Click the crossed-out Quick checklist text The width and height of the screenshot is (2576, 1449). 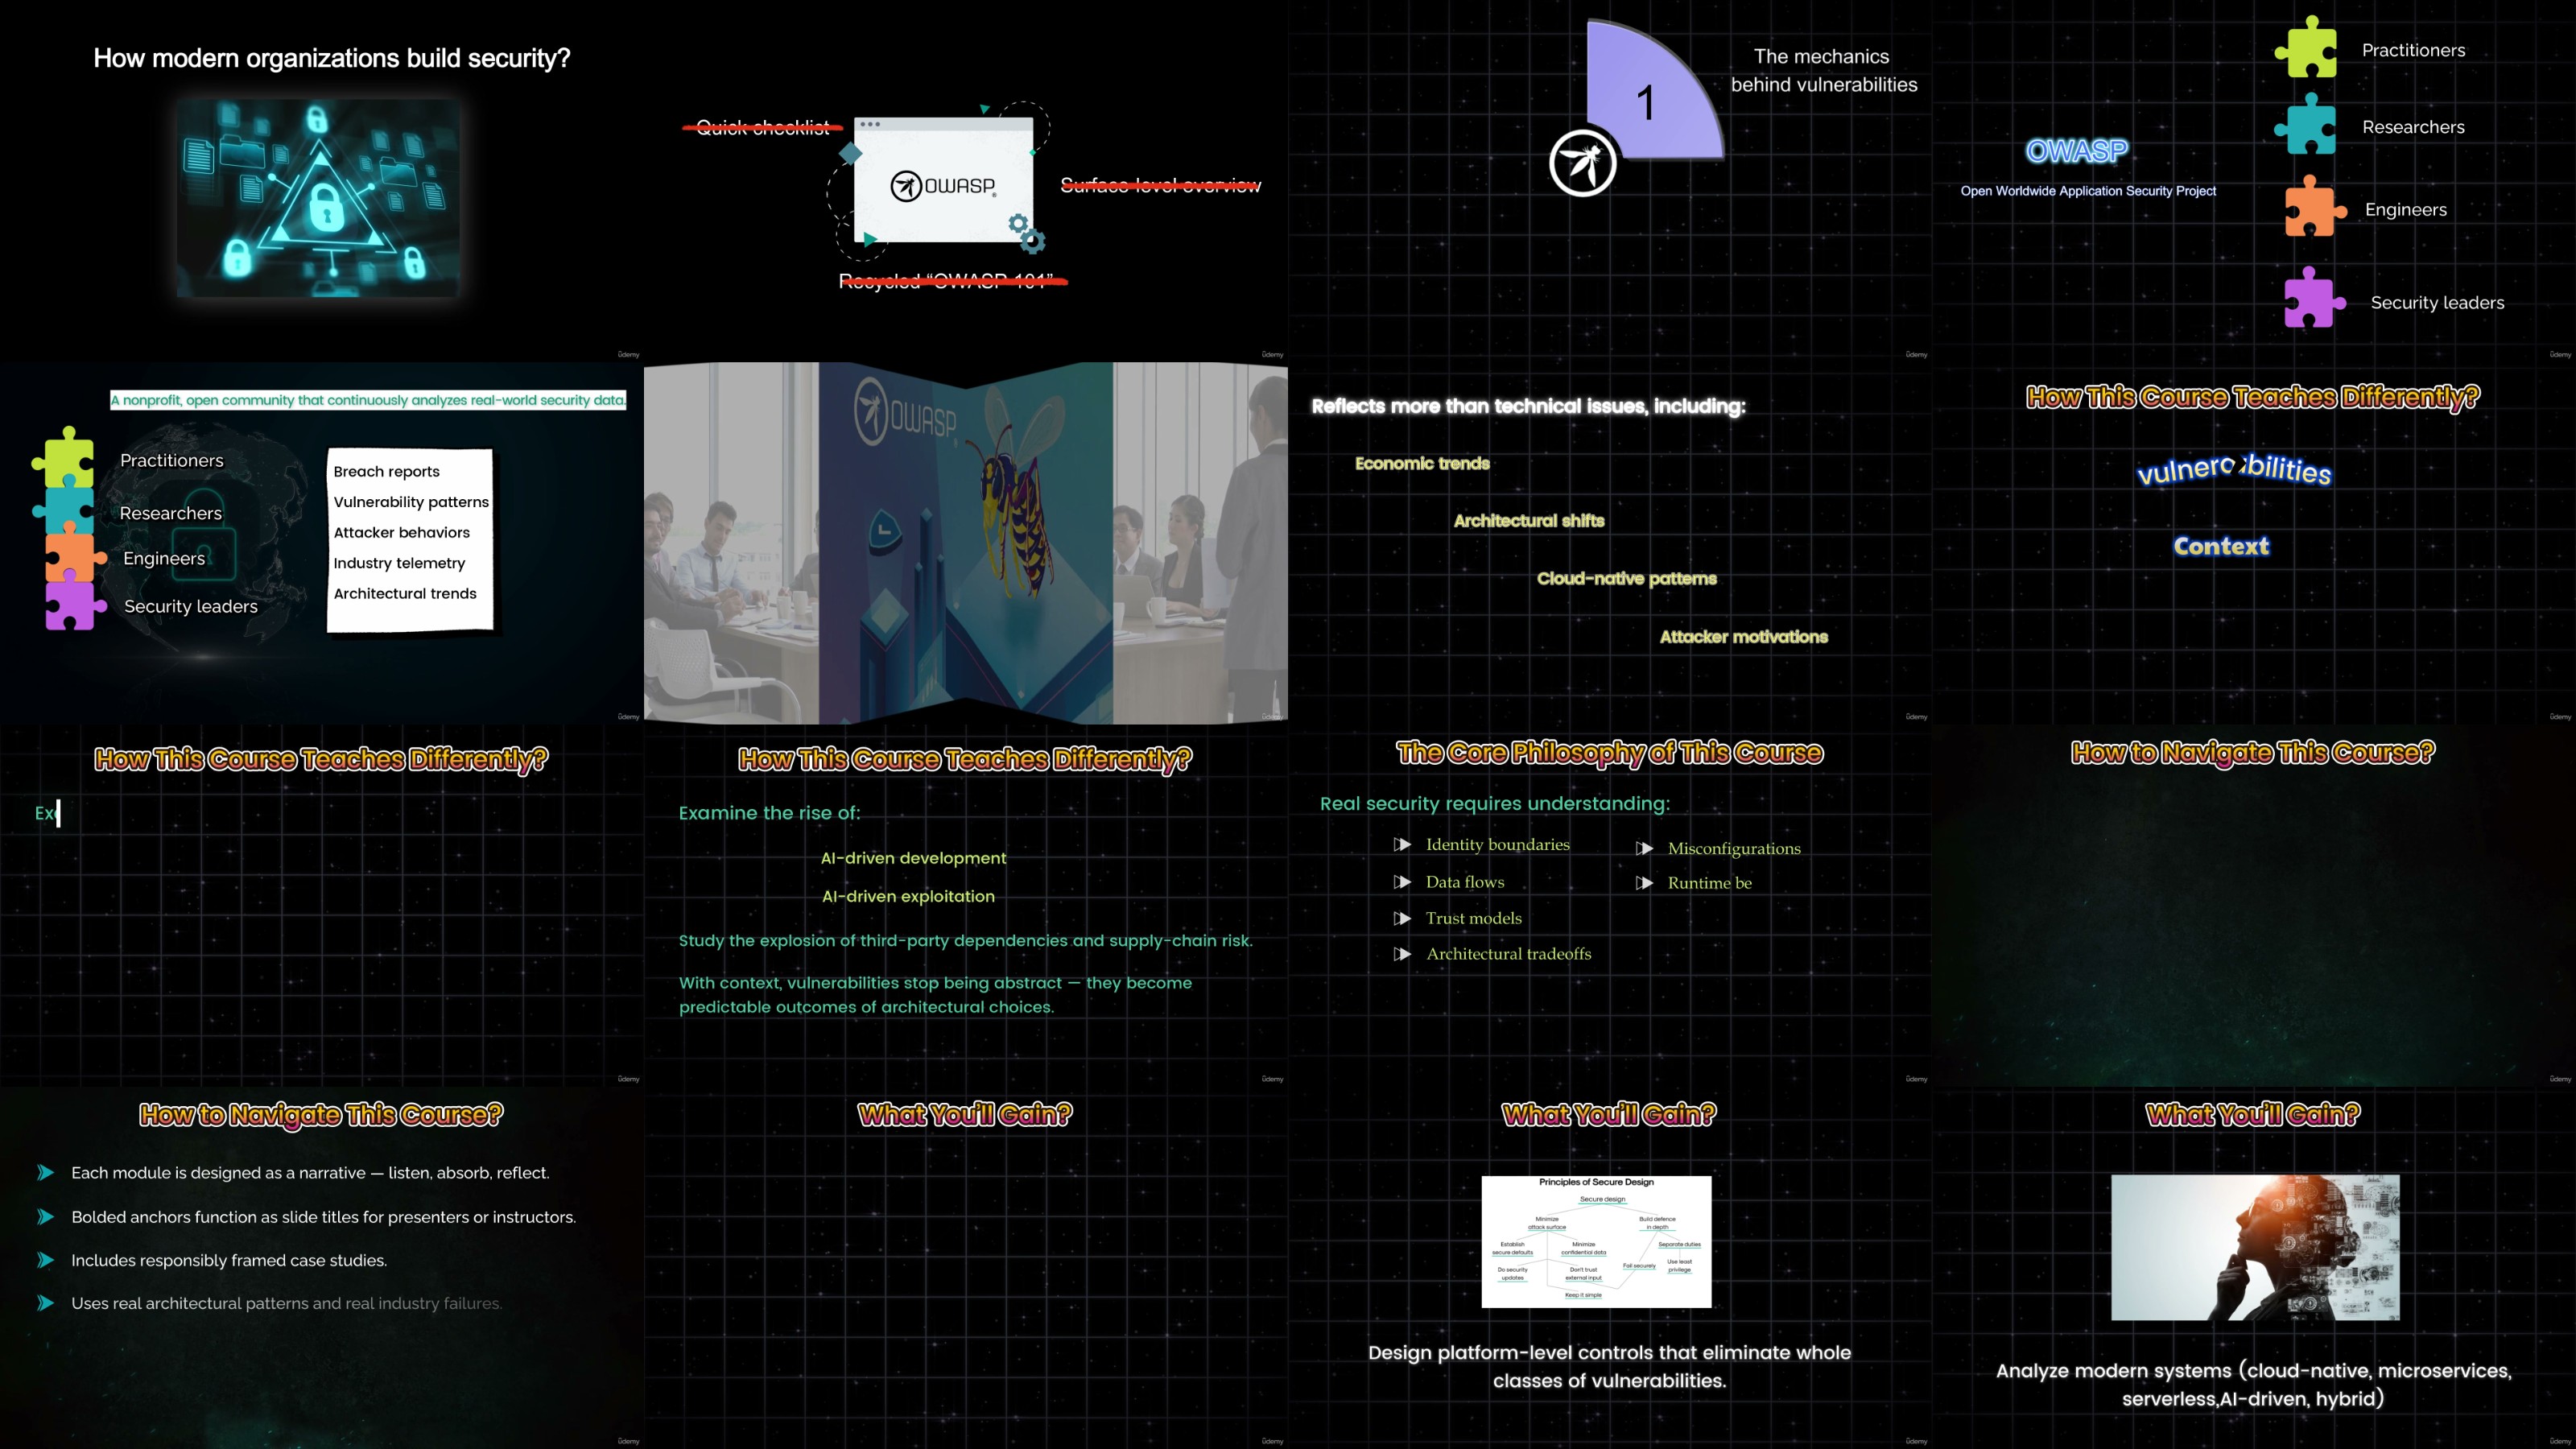[x=762, y=127]
